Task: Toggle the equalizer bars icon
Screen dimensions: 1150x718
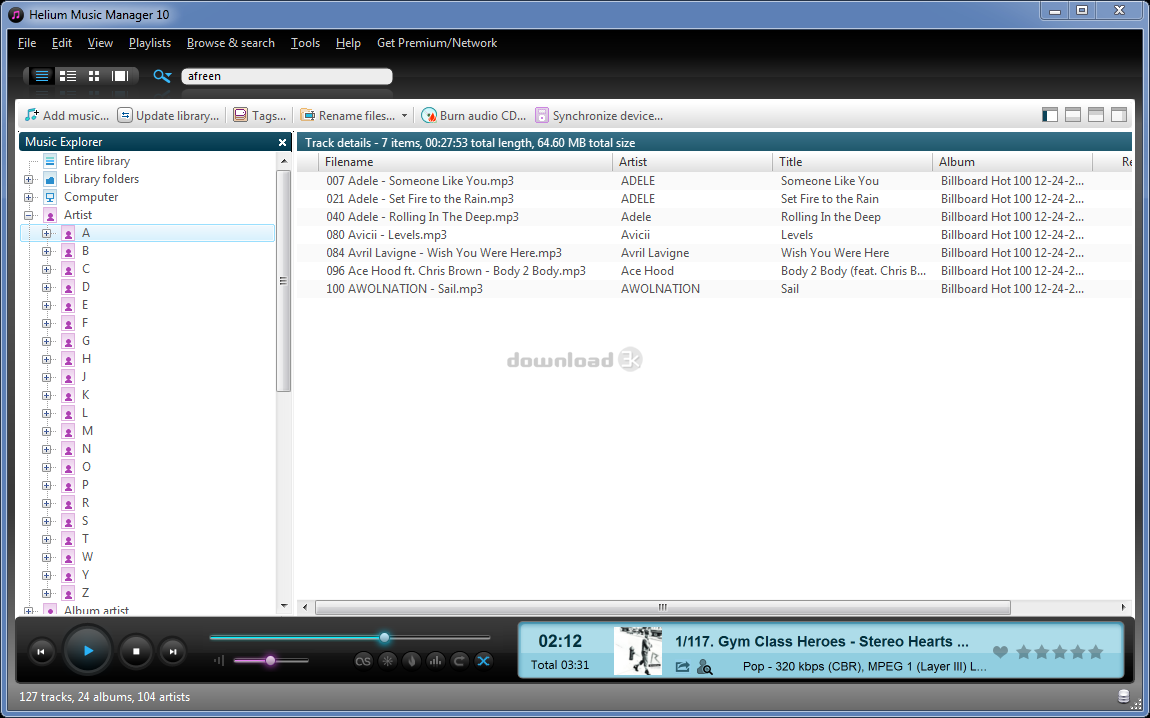Action: click(436, 661)
